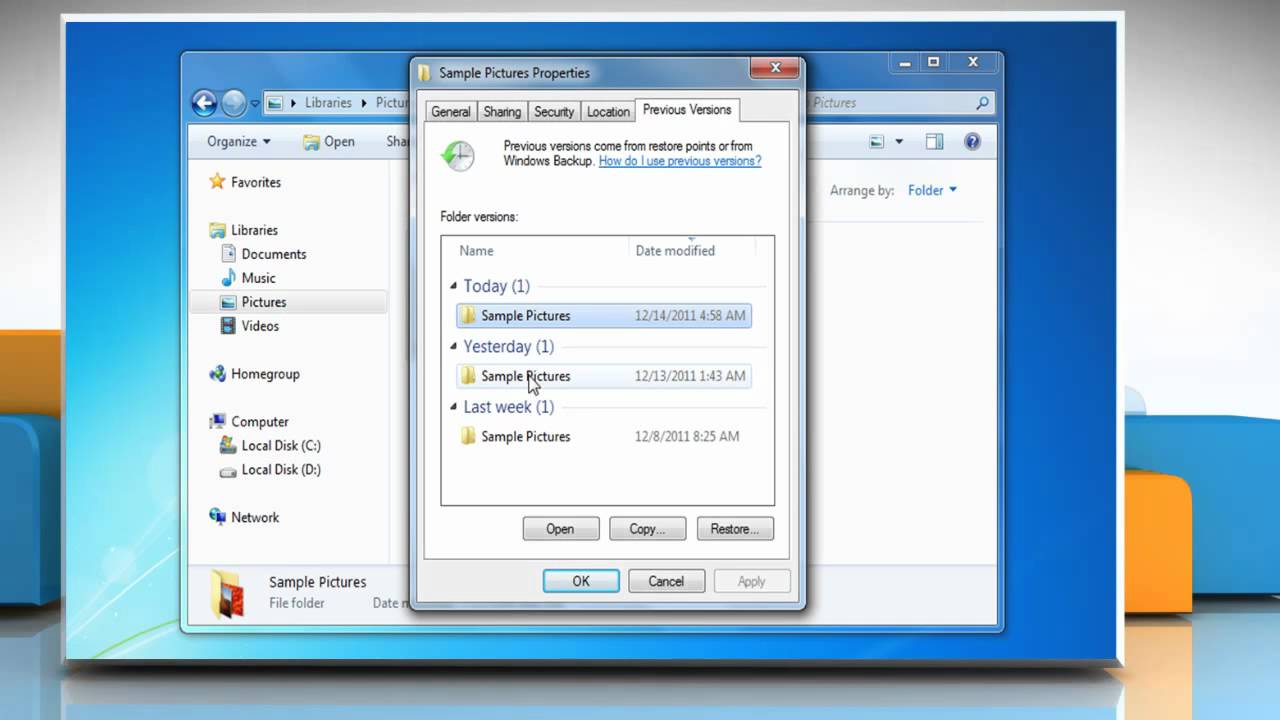
Task: Click the Back arrow in Explorer window
Action: point(204,102)
